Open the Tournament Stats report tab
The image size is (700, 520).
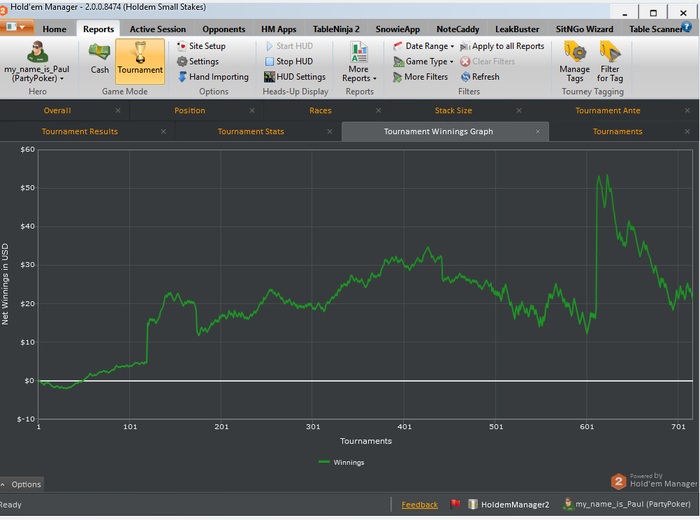coord(250,132)
